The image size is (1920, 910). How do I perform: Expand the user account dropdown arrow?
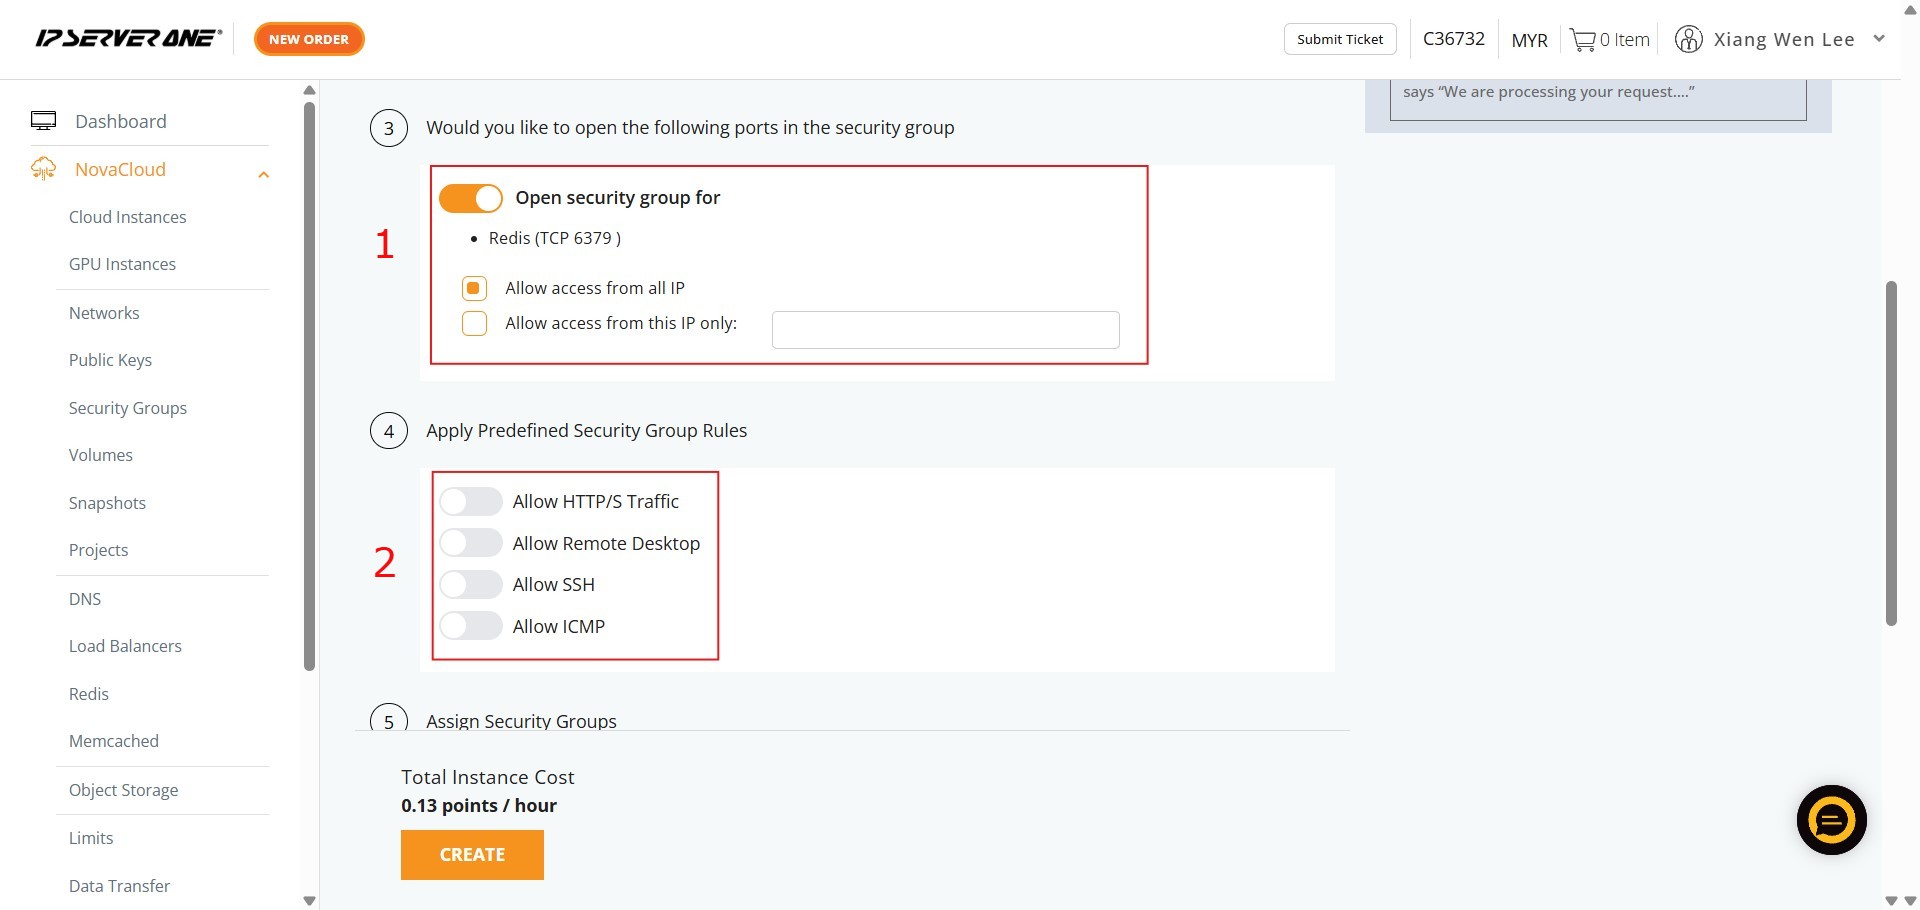1879,39
